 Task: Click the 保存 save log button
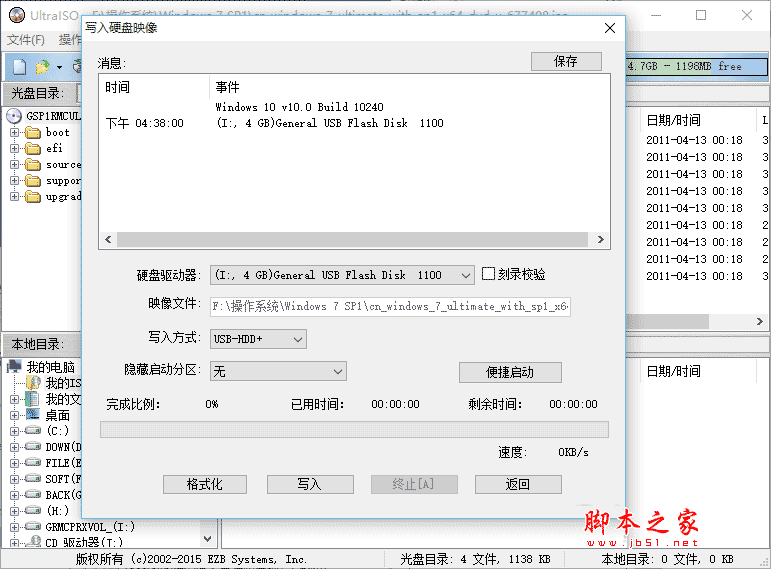point(566,61)
